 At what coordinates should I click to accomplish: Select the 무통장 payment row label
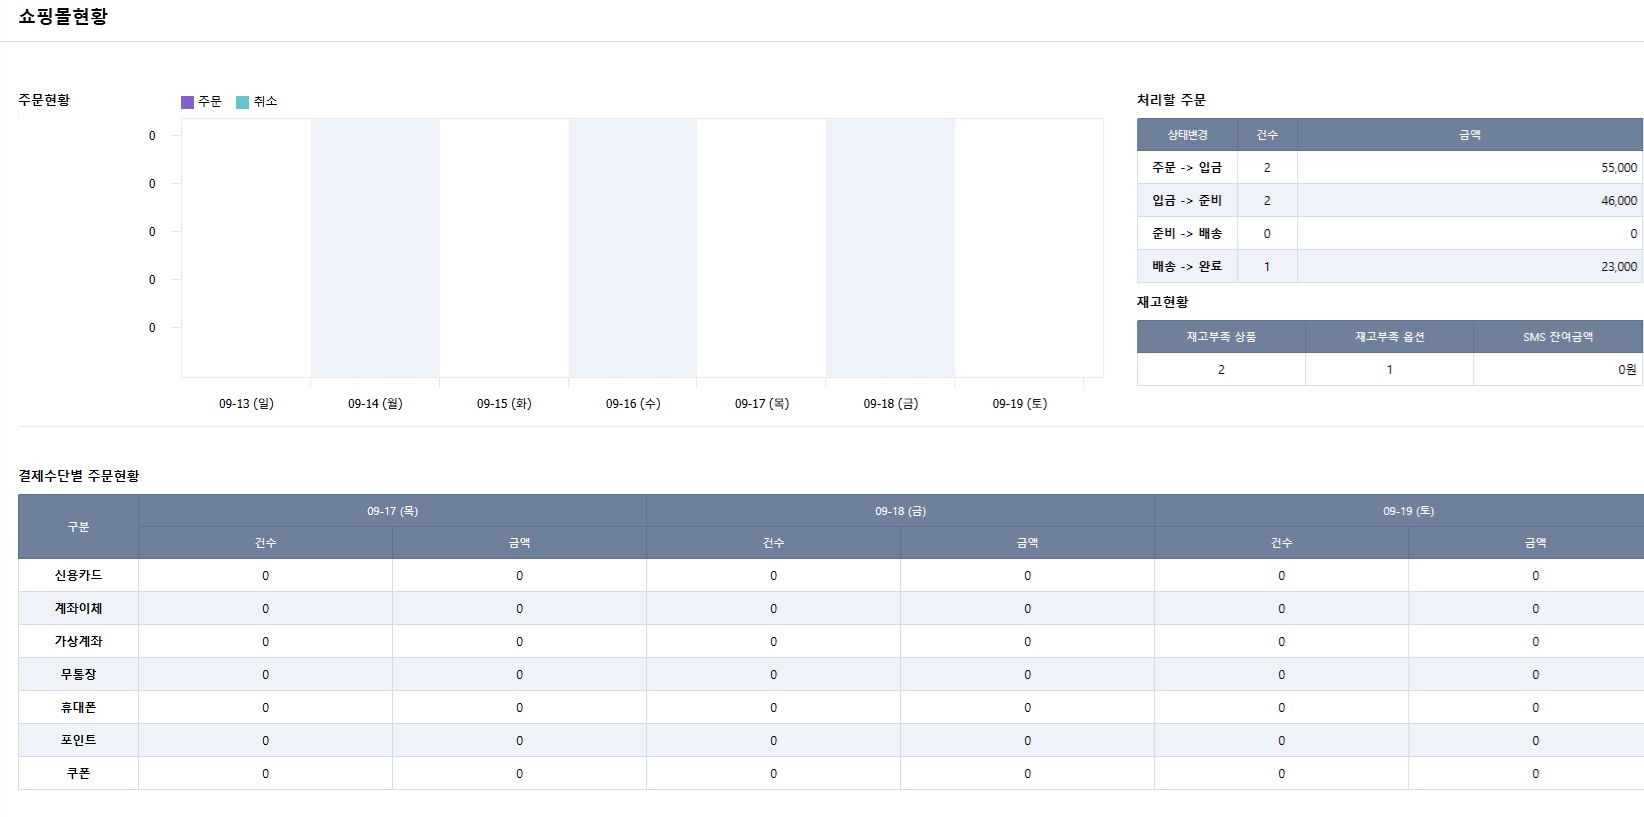point(78,675)
